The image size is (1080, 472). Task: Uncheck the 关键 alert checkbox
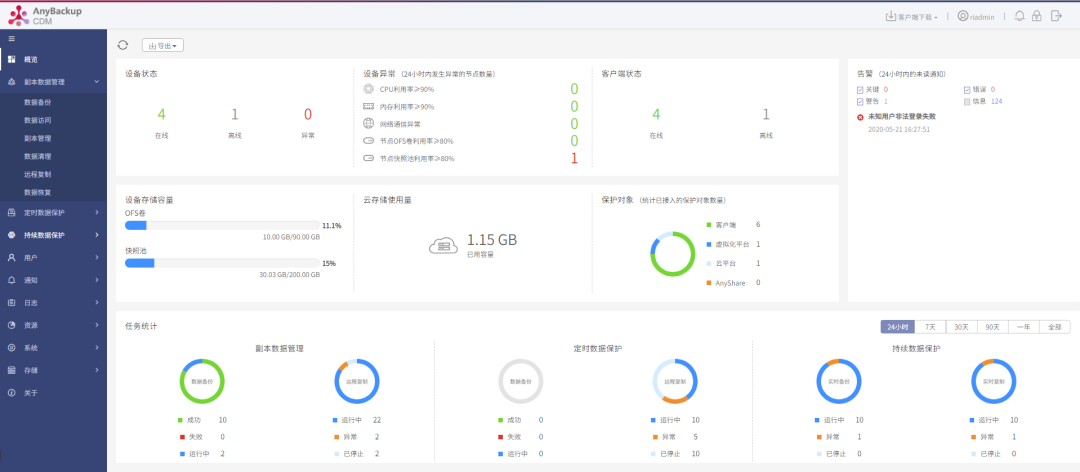(x=860, y=90)
